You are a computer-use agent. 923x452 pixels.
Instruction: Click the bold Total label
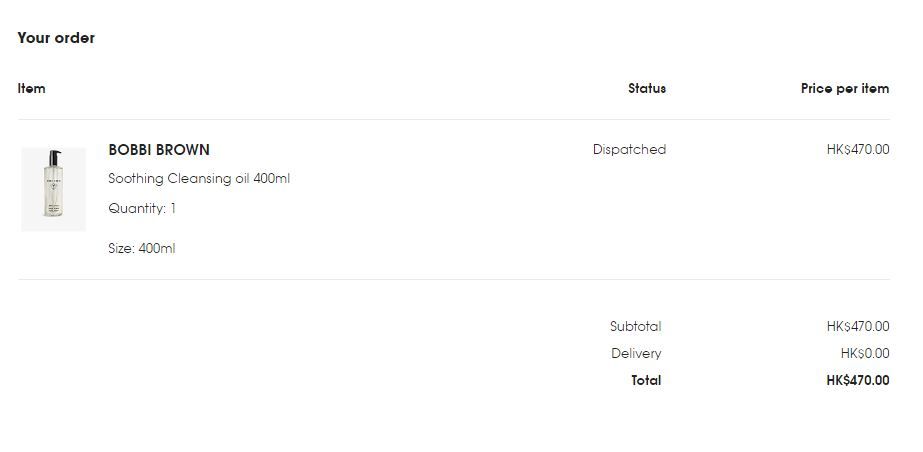(x=646, y=380)
